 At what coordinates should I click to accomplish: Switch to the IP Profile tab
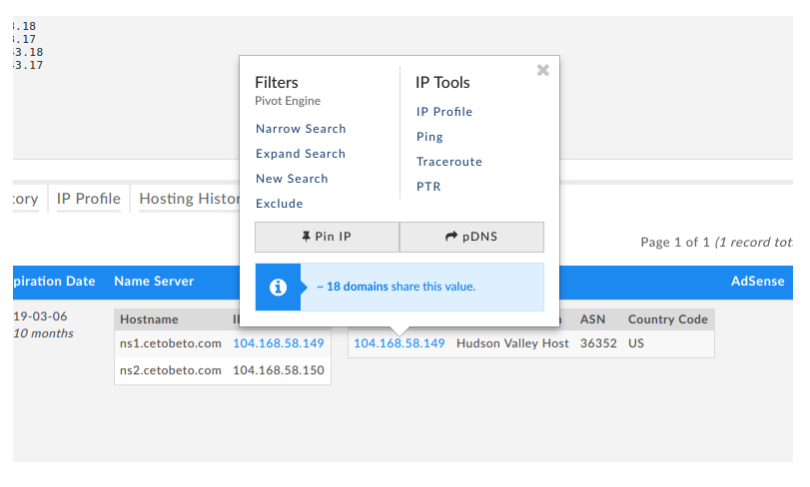88,199
